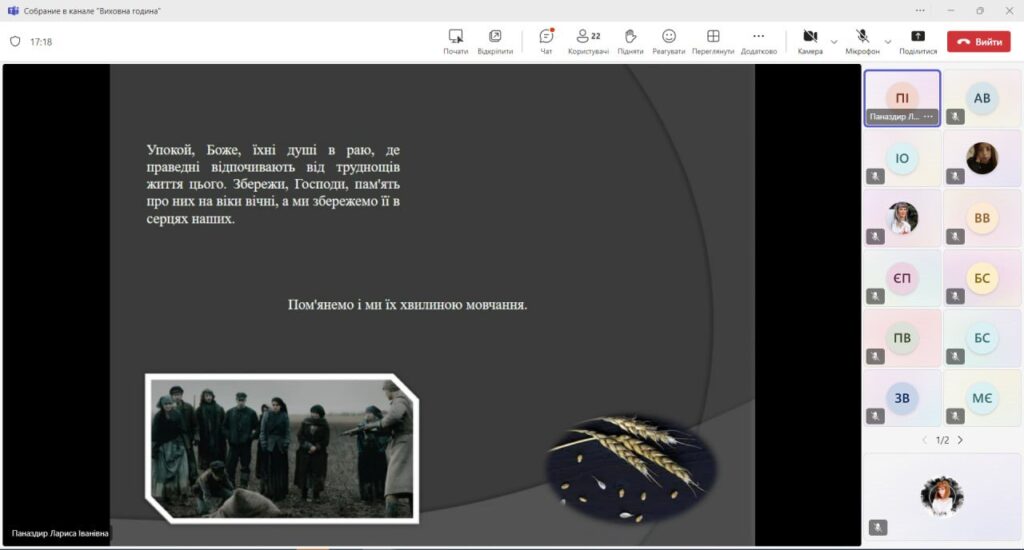Open the Чат panel
Screen dimensions: 1024x550
(546, 36)
